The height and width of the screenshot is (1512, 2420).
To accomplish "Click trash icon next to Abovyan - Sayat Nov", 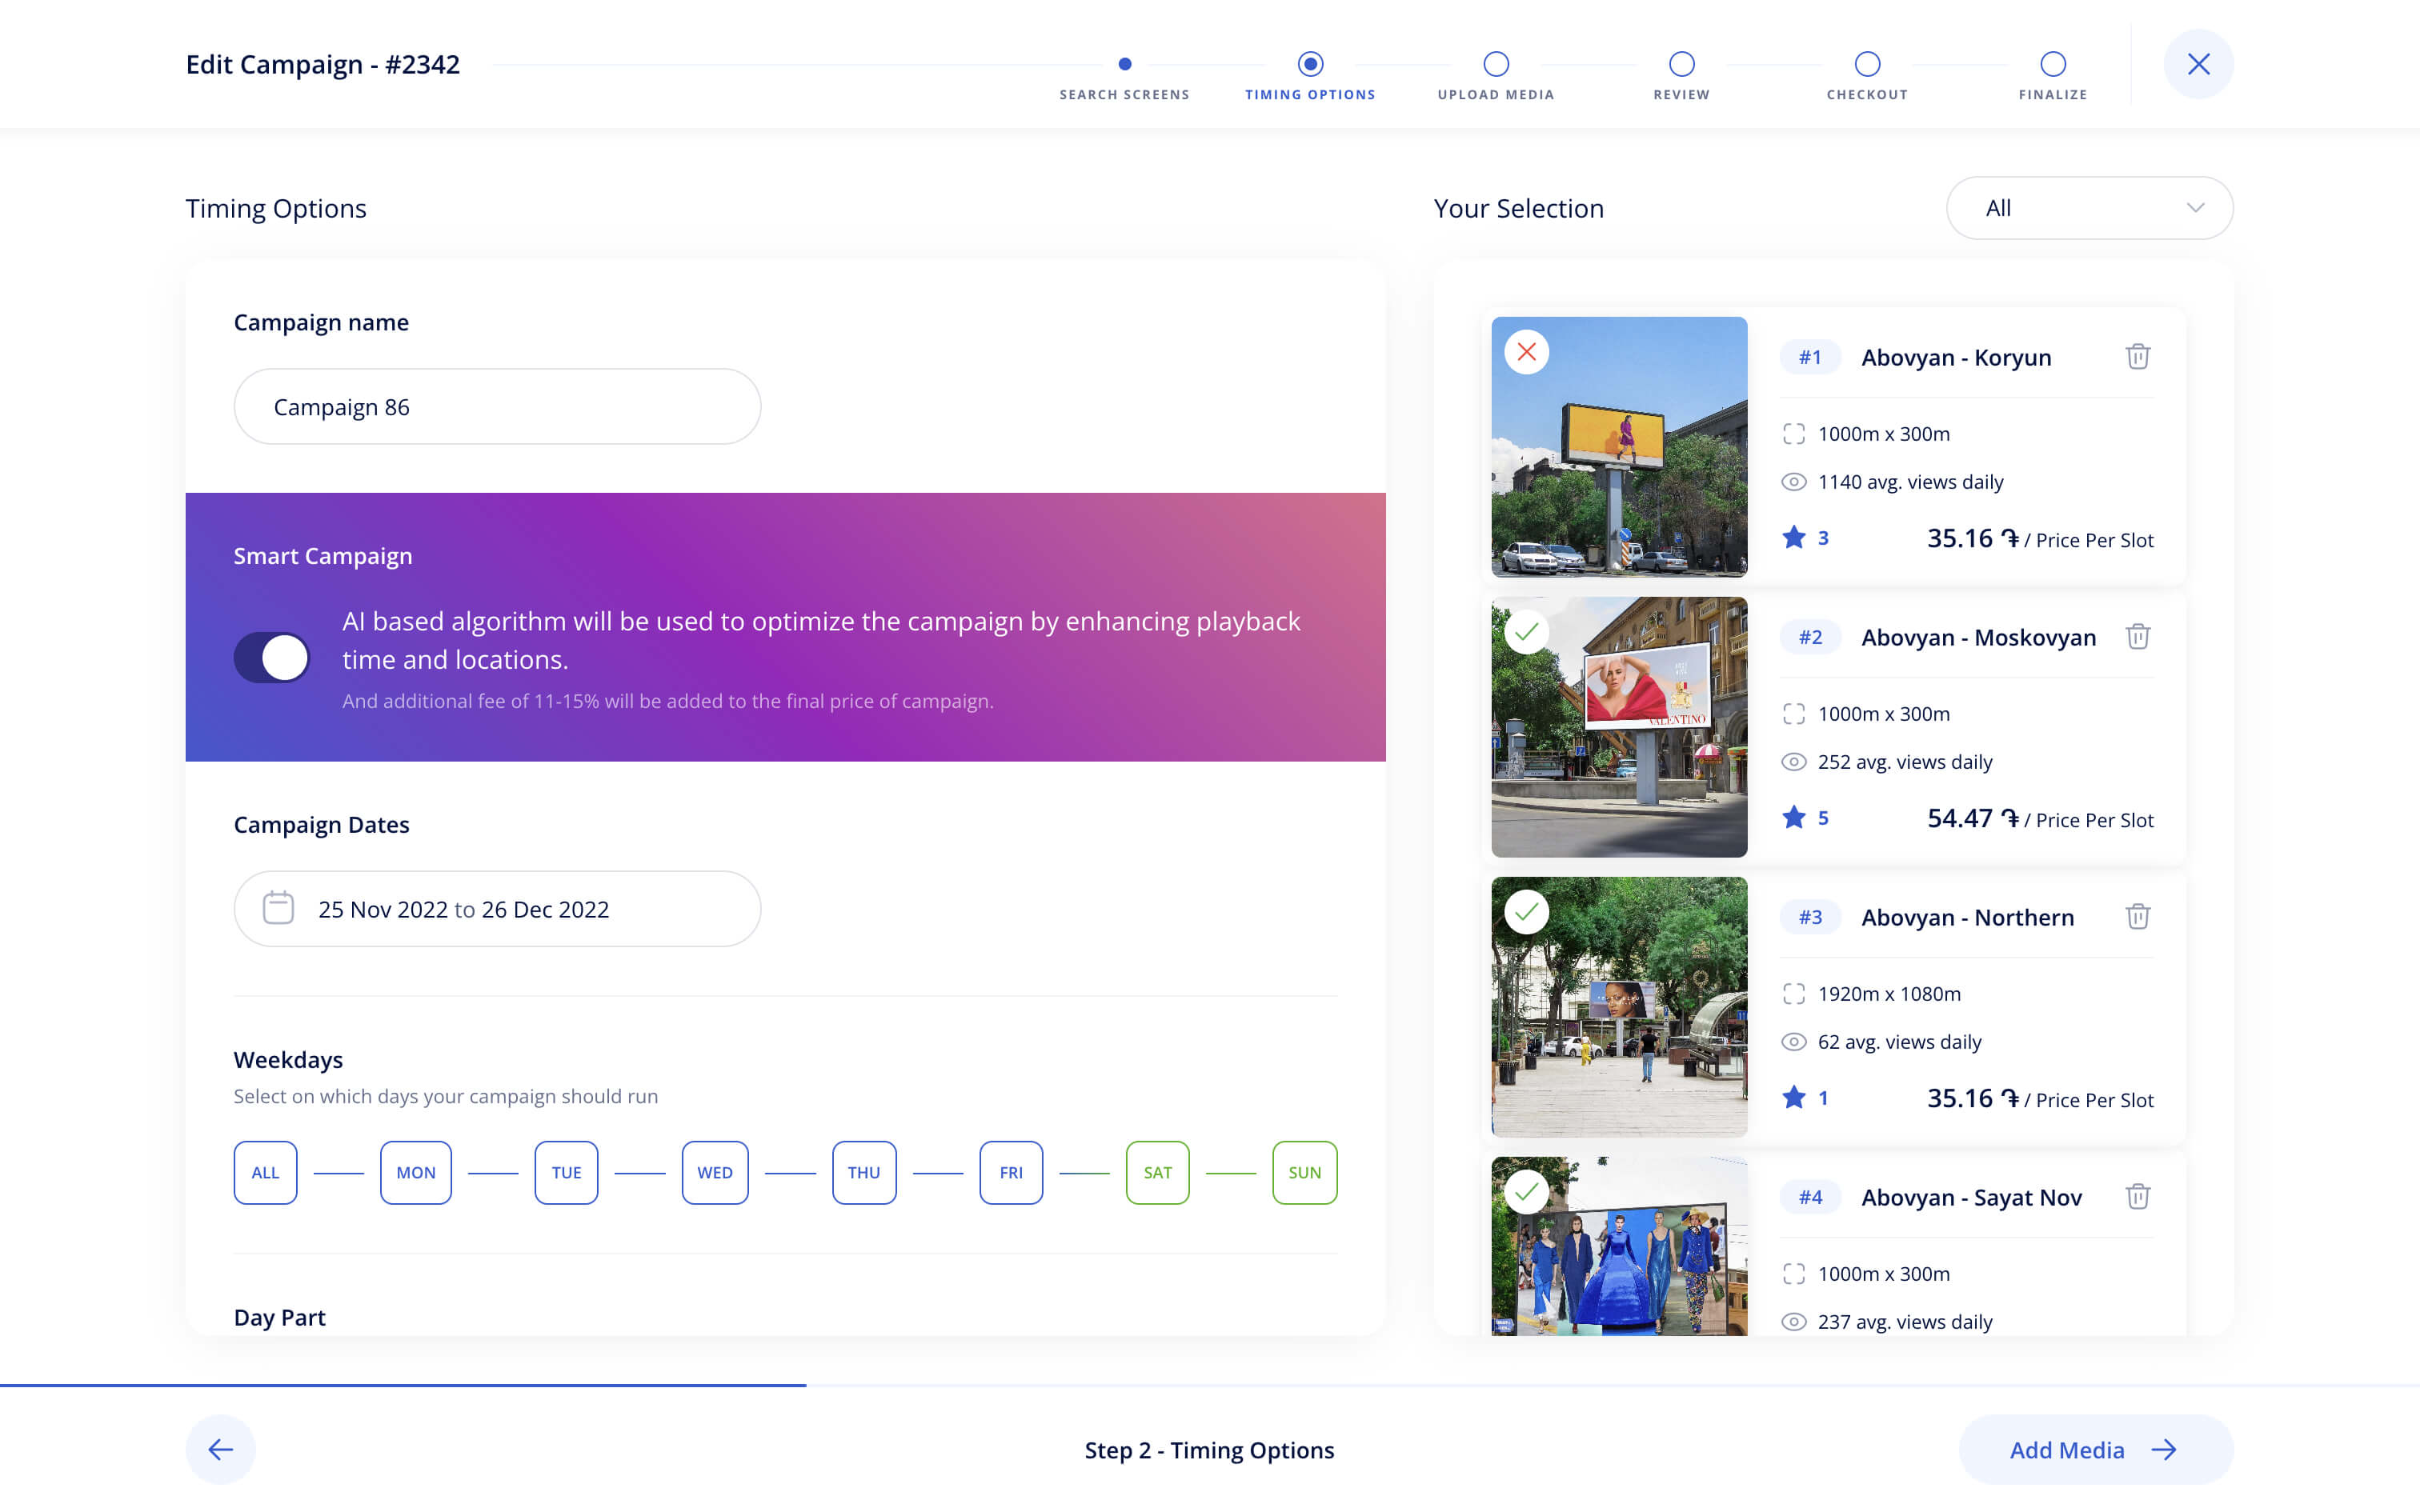I will [x=2137, y=1196].
